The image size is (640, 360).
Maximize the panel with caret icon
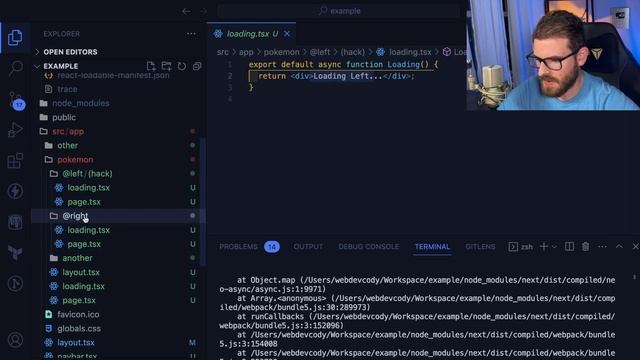click(x=619, y=247)
